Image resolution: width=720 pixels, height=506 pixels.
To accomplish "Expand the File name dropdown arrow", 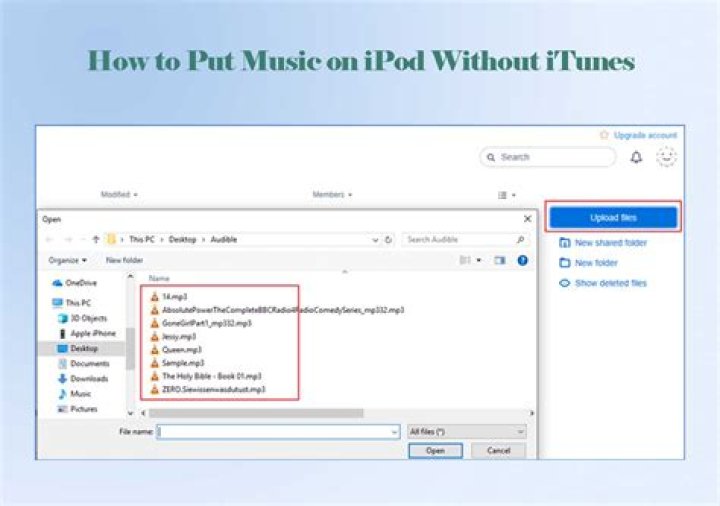I will coord(394,432).
